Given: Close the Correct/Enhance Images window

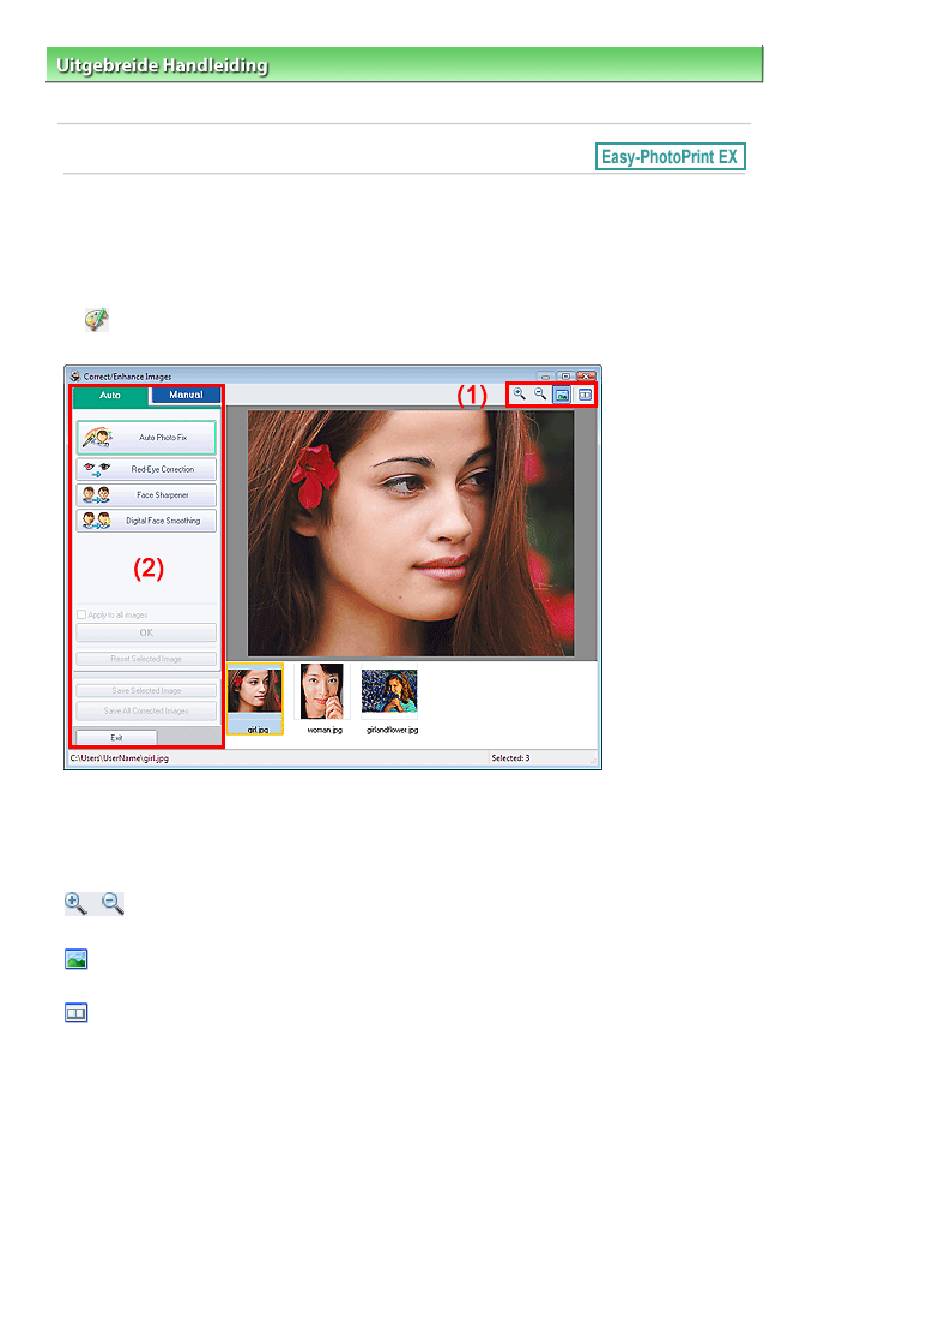Looking at the screenshot, I should 586,376.
